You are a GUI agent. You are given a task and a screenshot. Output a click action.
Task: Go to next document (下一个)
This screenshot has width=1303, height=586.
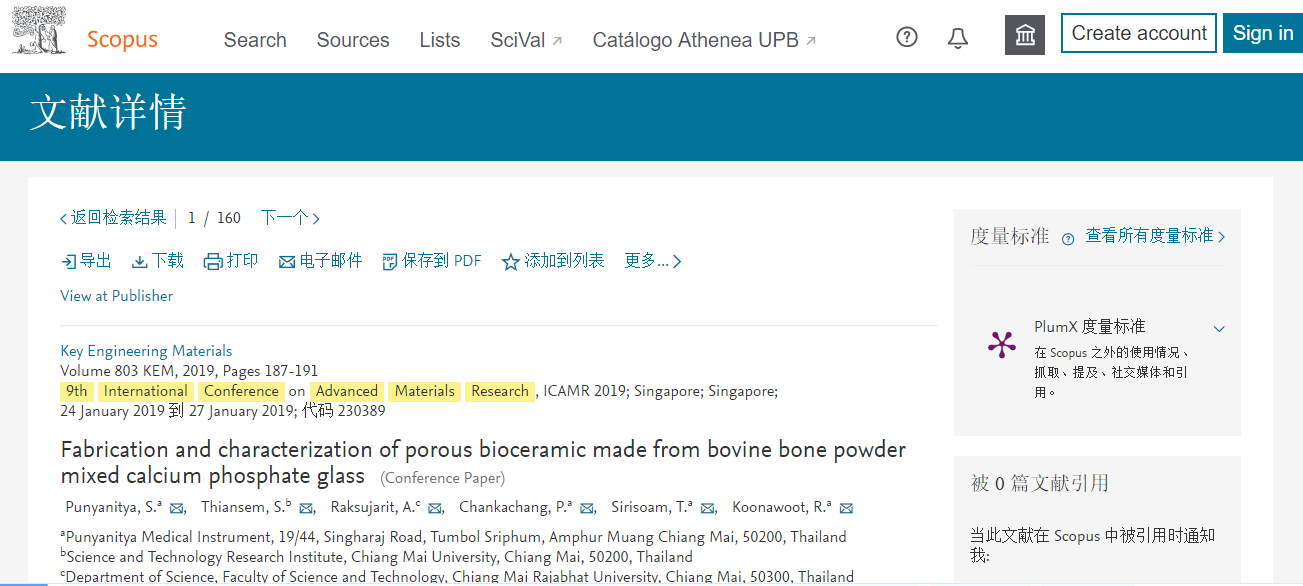[290, 218]
